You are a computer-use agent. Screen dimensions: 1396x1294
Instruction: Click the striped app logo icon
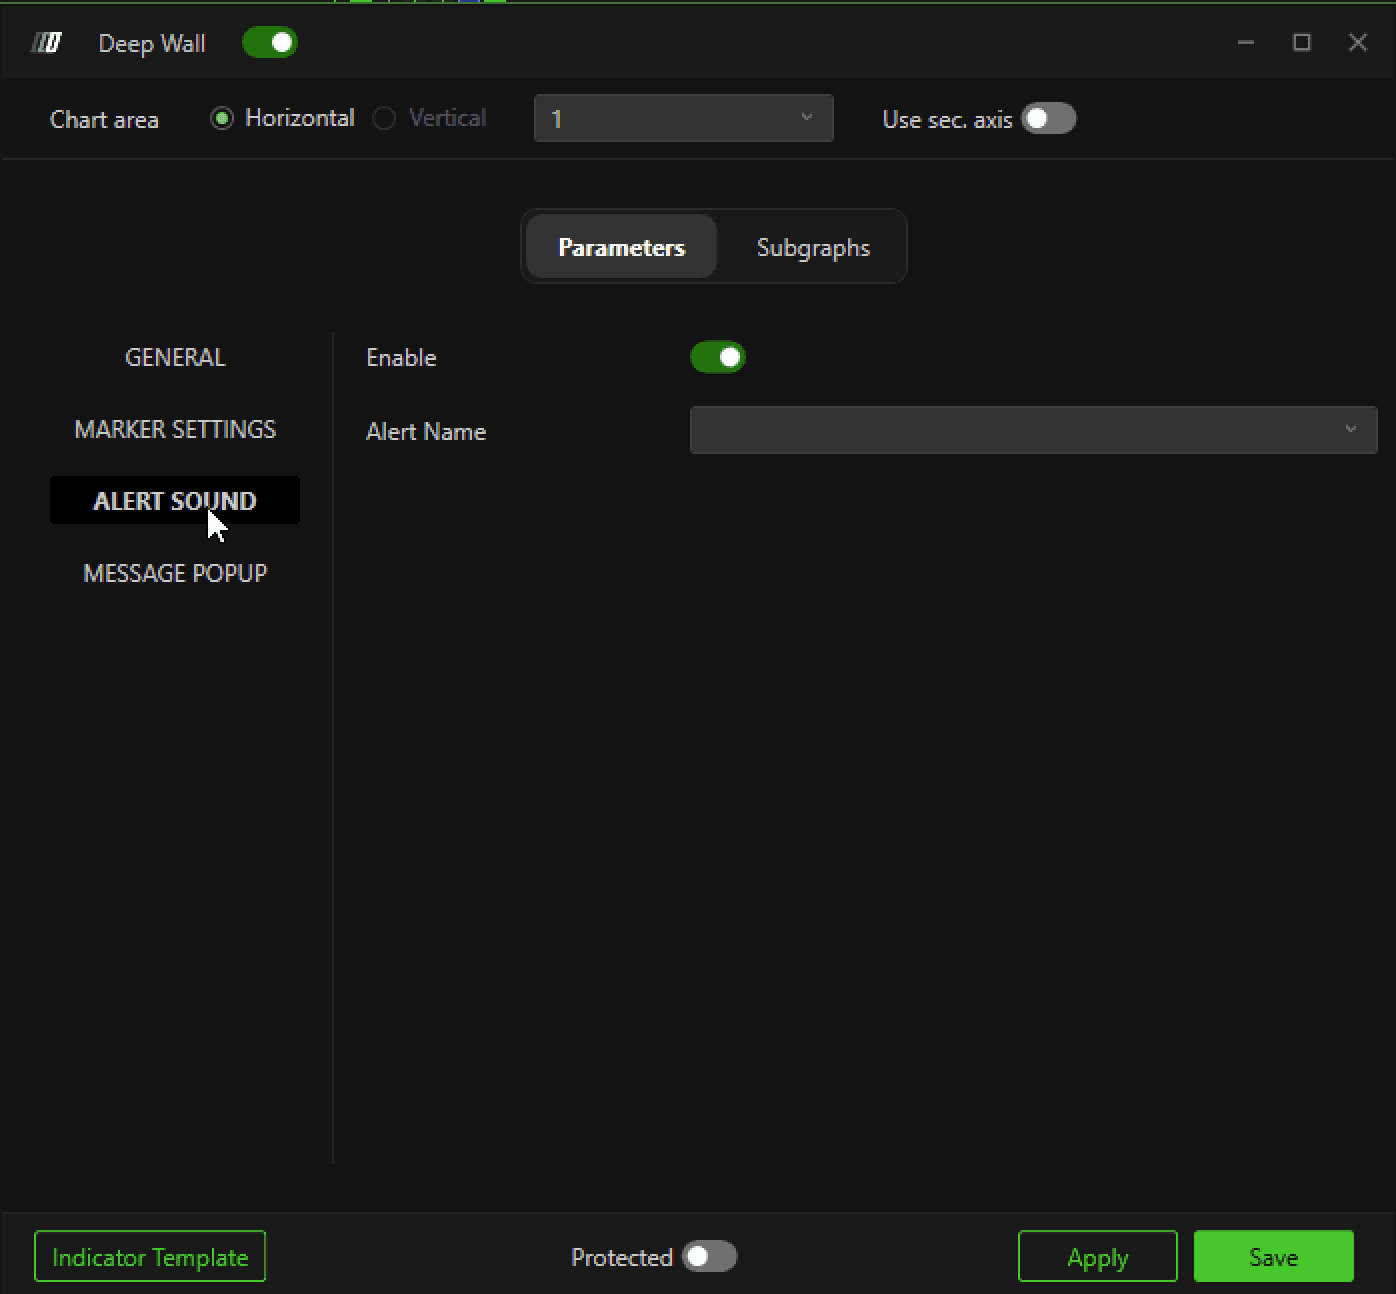click(x=46, y=43)
